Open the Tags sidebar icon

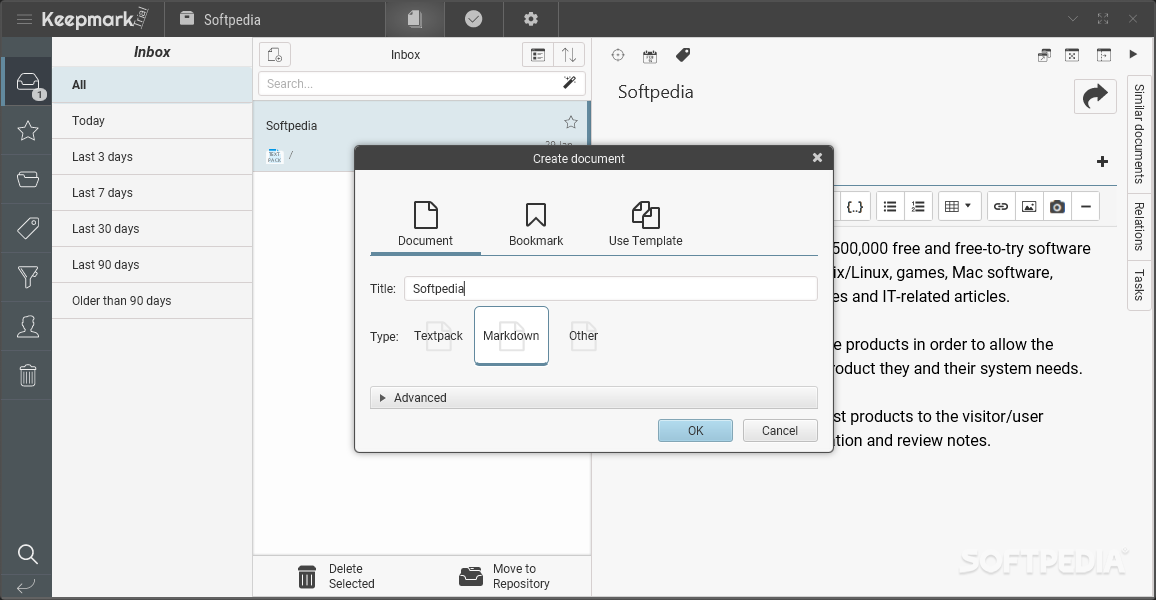coord(27,228)
